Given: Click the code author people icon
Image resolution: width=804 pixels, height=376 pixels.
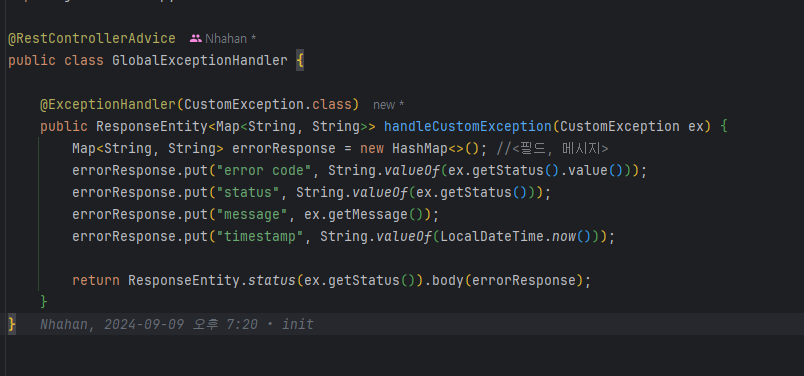Looking at the screenshot, I should pos(195,38).
